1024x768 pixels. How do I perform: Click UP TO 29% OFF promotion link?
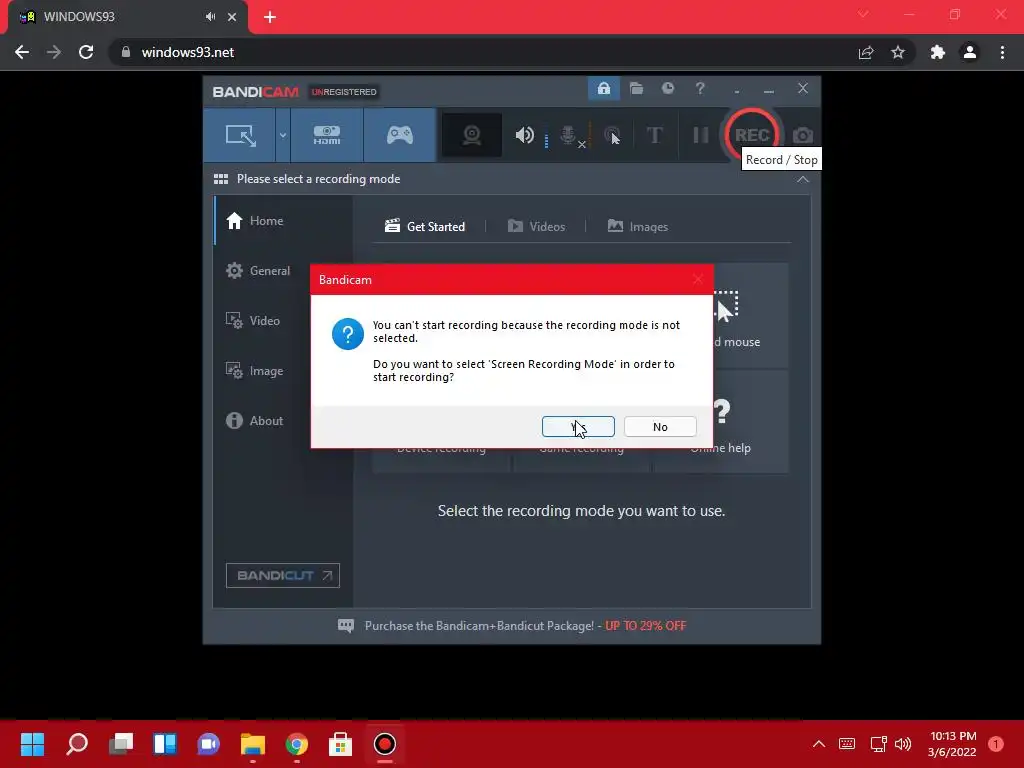645,626
